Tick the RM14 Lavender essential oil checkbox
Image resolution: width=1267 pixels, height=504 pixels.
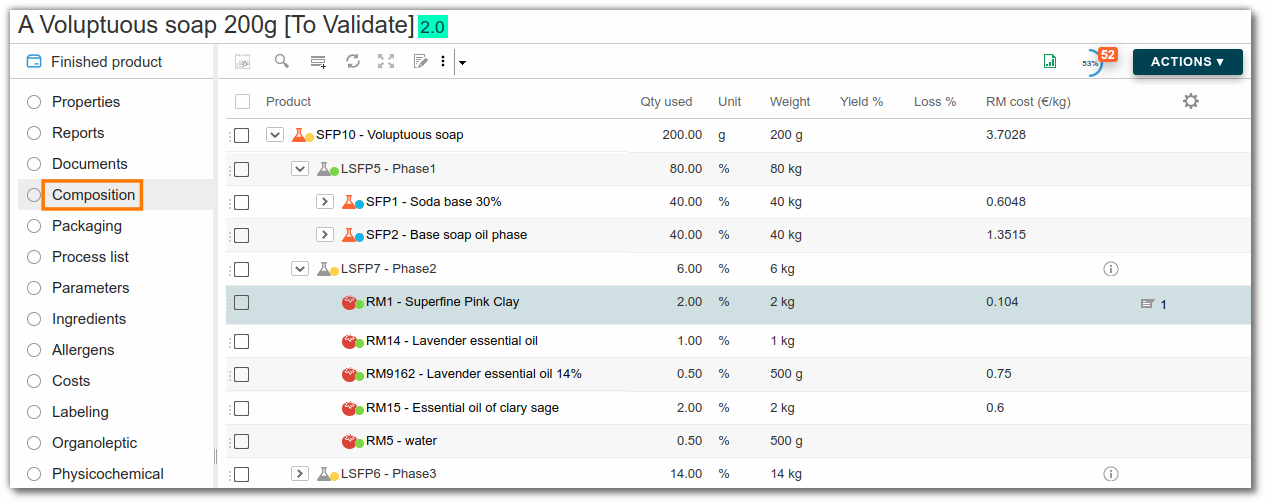click(241, 341)
